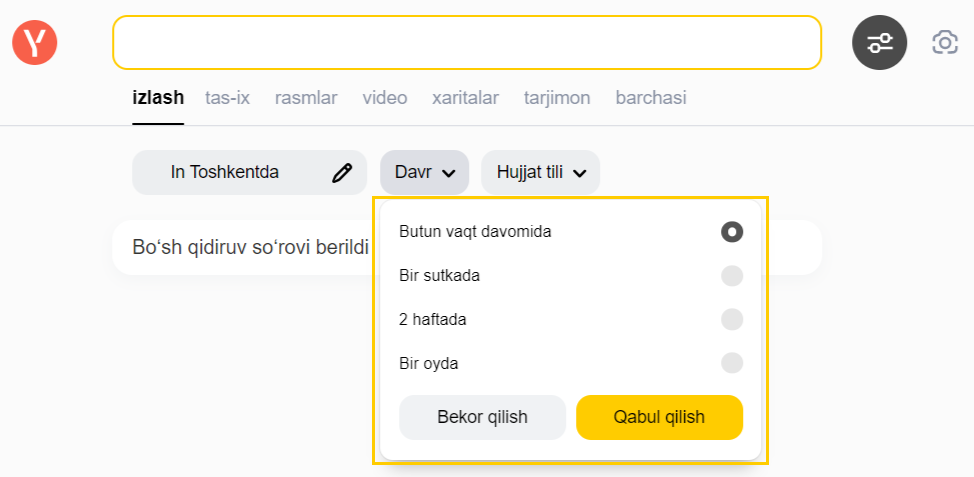This screenshot has height=477, width=974.
Task: Show the barchasi tab
Action: pos(651,98)
